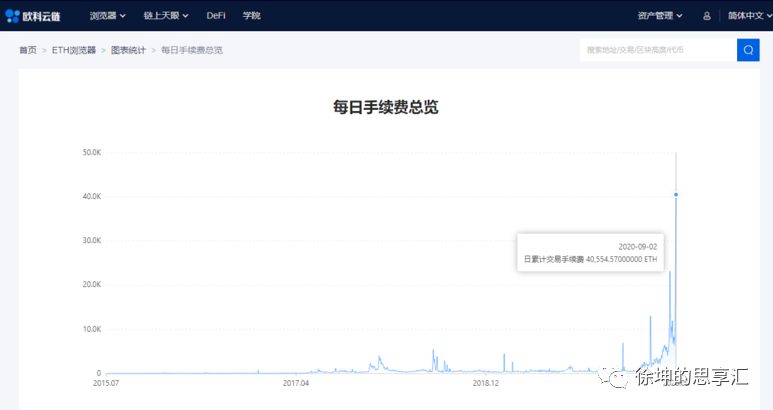The height and width of the screenshot is (410, 773).
Task: Open the 资产管理 dropdown
Action: (x=660, y=16)
